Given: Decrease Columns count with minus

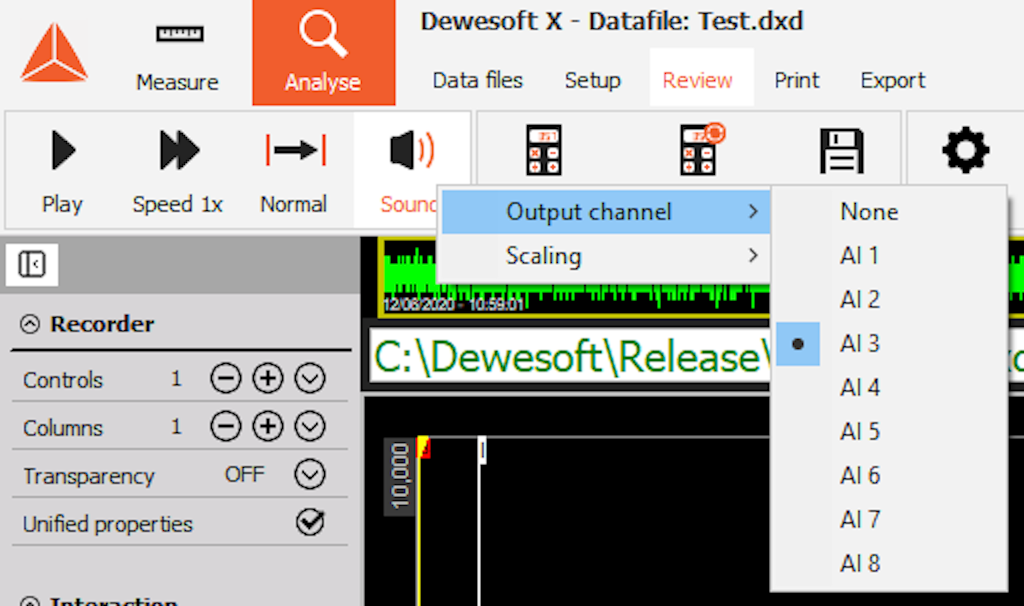Looking at the screenshot, I should point(226,426).
